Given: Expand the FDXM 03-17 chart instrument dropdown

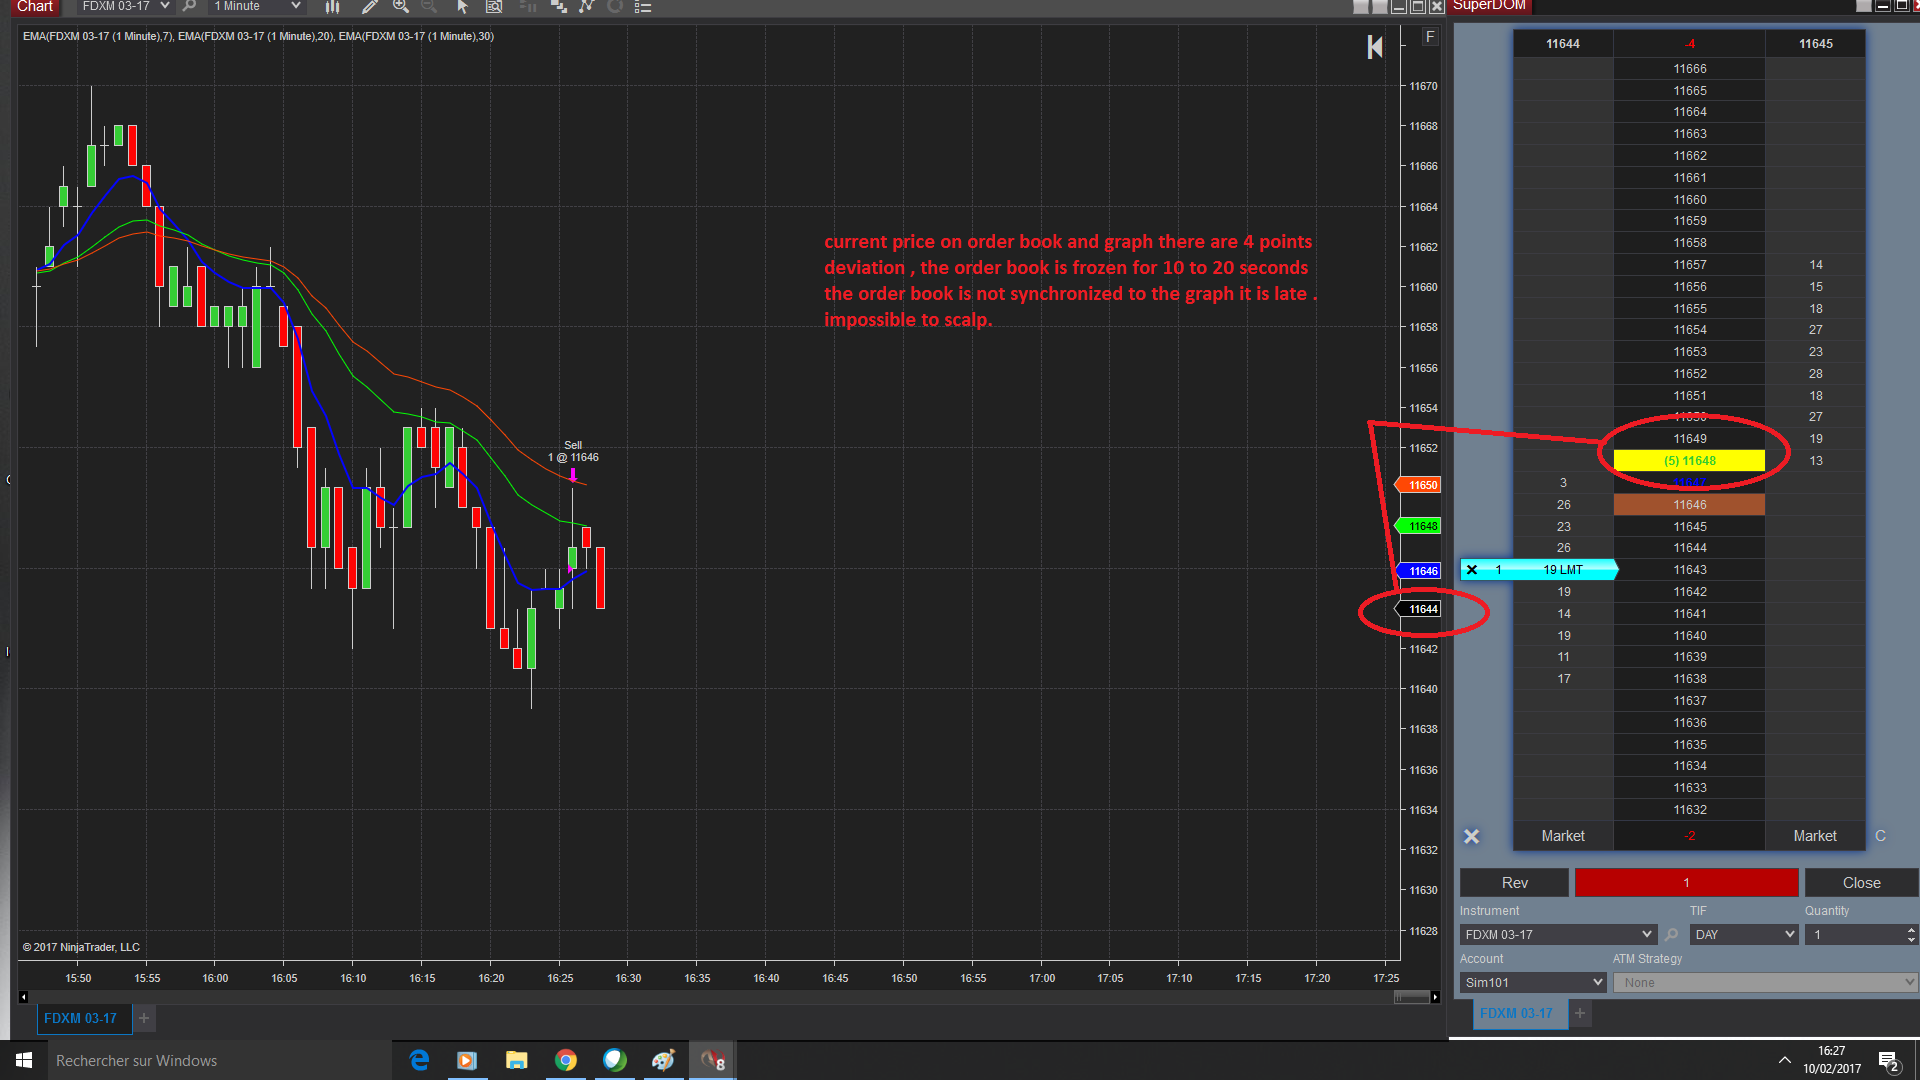Looking at the screenshot, I should [x=165, y=6].
